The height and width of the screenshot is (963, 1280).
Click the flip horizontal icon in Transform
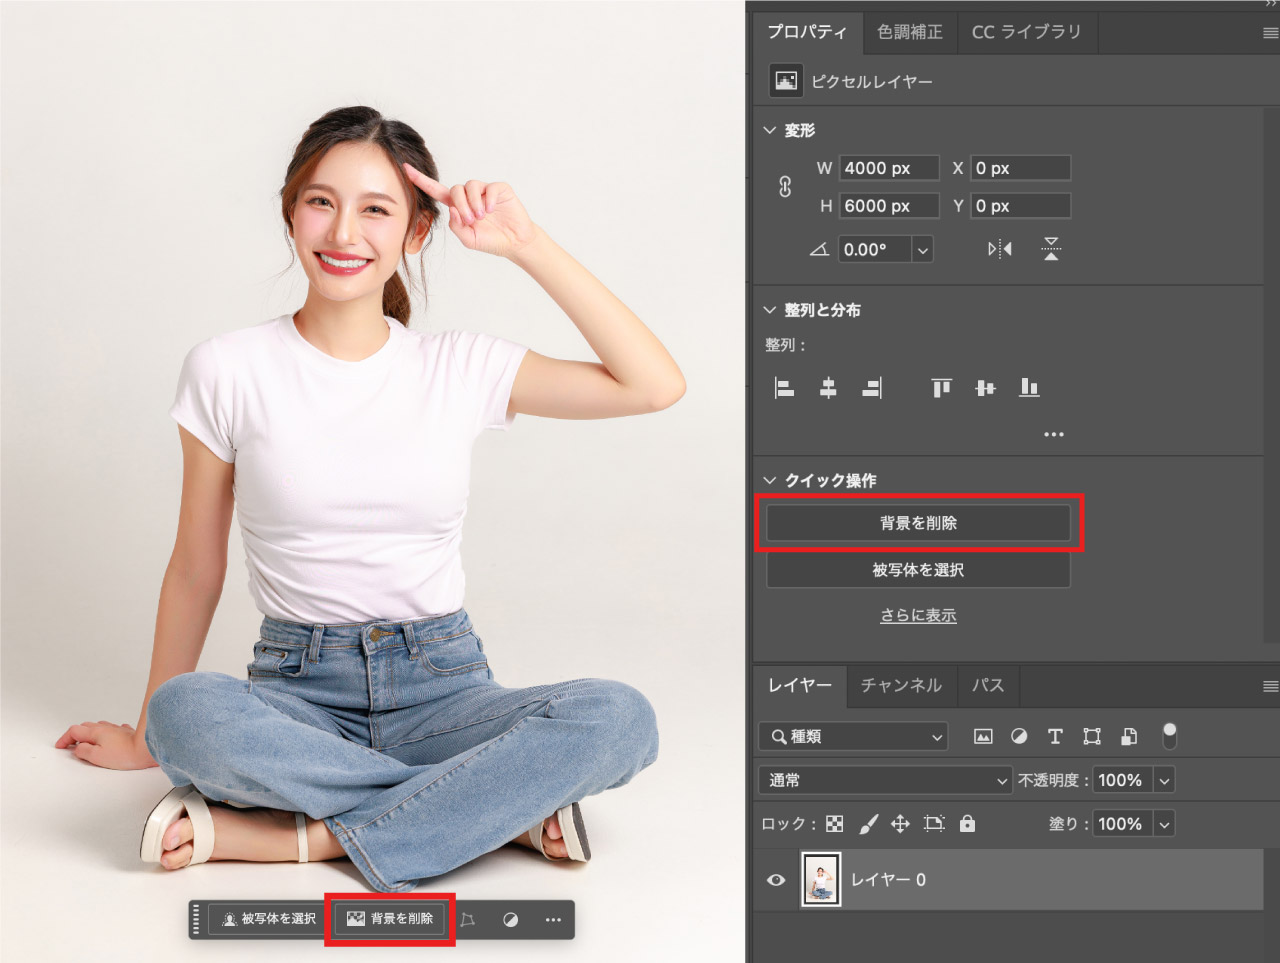pyautogui.click(x=999, y=249)
